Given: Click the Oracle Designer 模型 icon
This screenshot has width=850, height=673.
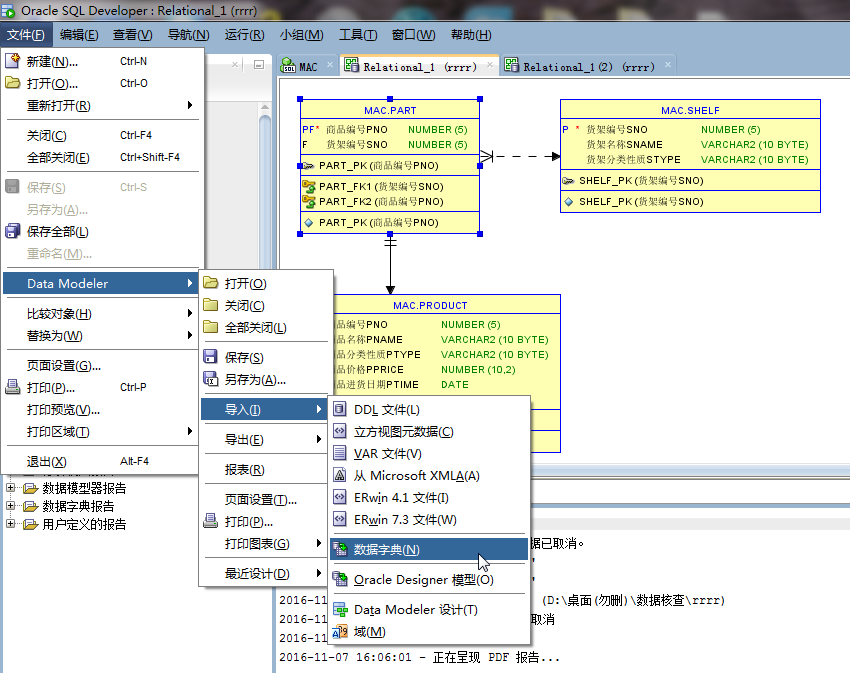Looking at the screenshot, I should tap(340, 579).
